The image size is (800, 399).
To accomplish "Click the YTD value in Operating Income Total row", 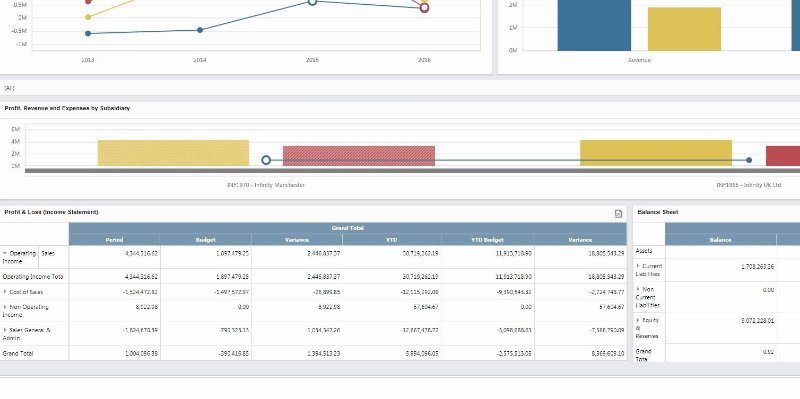I will (x=420, y=277).
